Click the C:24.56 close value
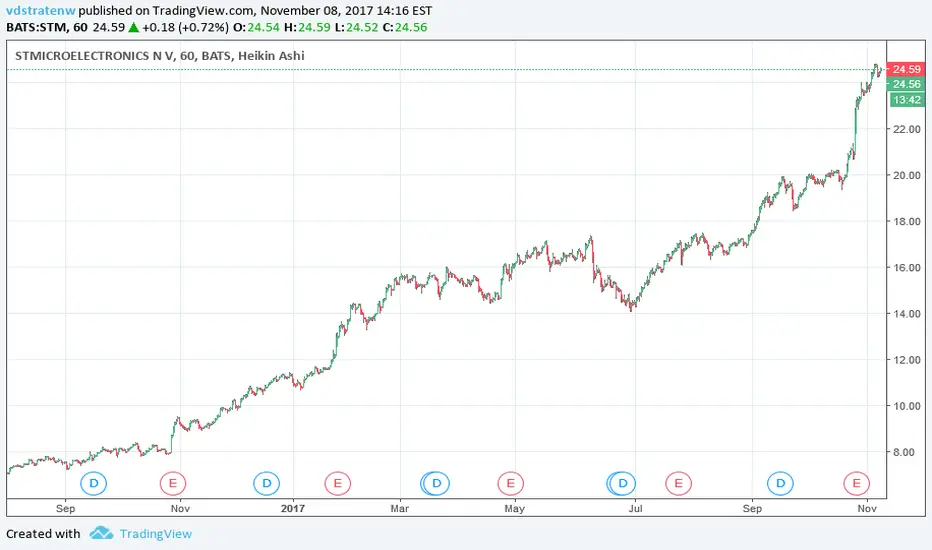932x550 pixels. [x=405, y=27]
